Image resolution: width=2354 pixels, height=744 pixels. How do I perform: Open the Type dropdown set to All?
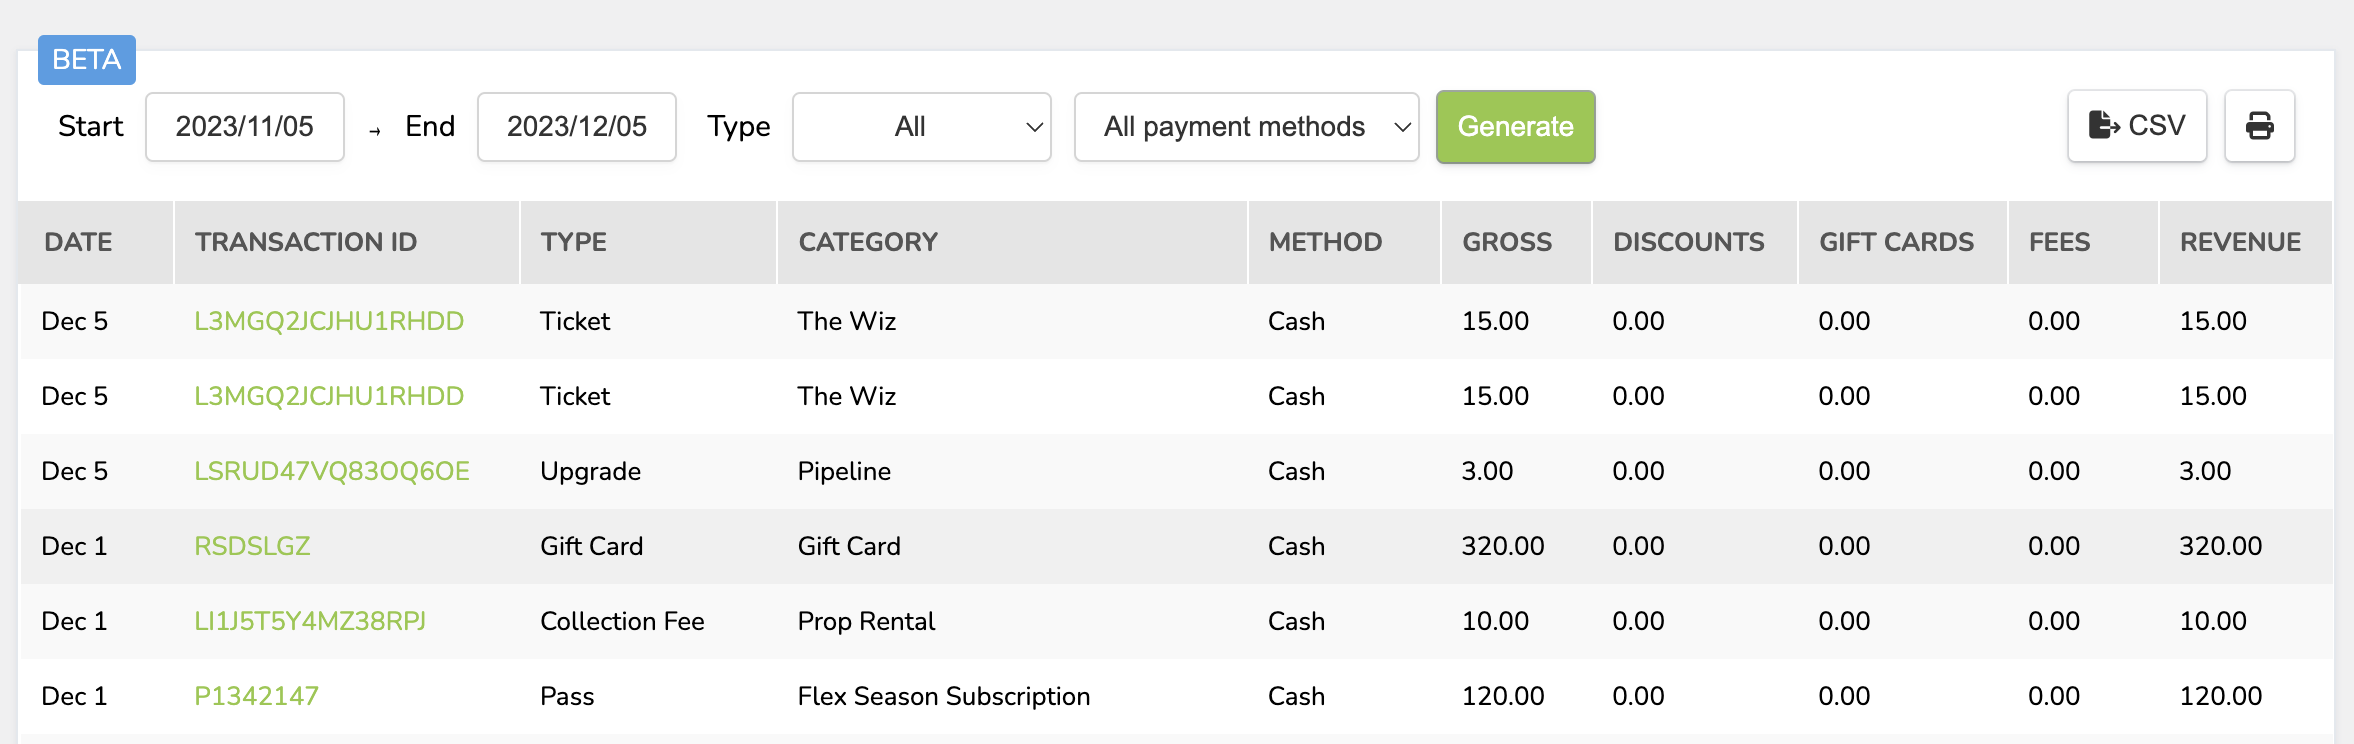[x=921, y=127]
